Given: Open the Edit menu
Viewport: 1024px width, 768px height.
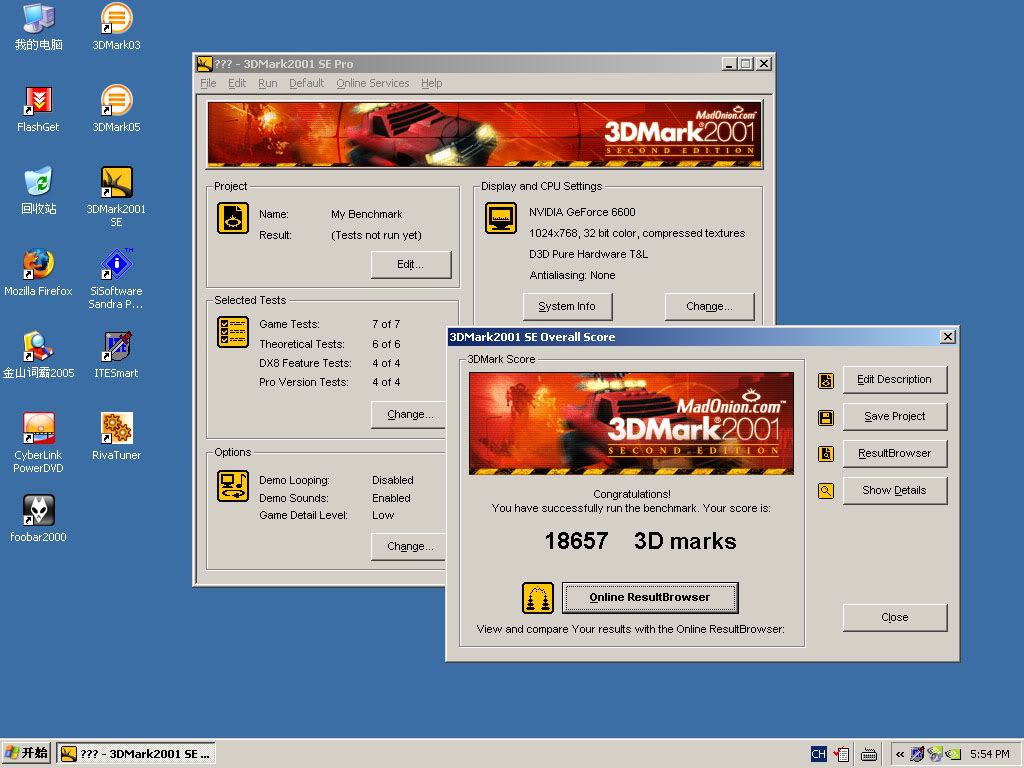Looking at the screenshot, I should [237, 83].
